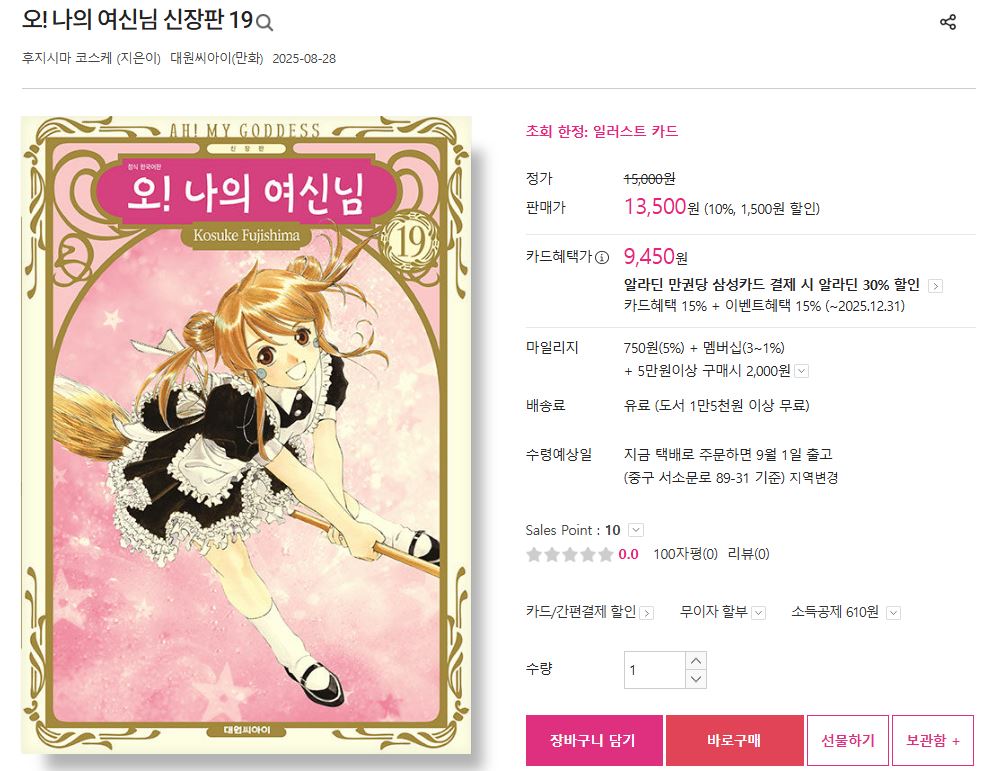
Task: Add to wishlist with 보관함 + button
Action: (933, 740)
